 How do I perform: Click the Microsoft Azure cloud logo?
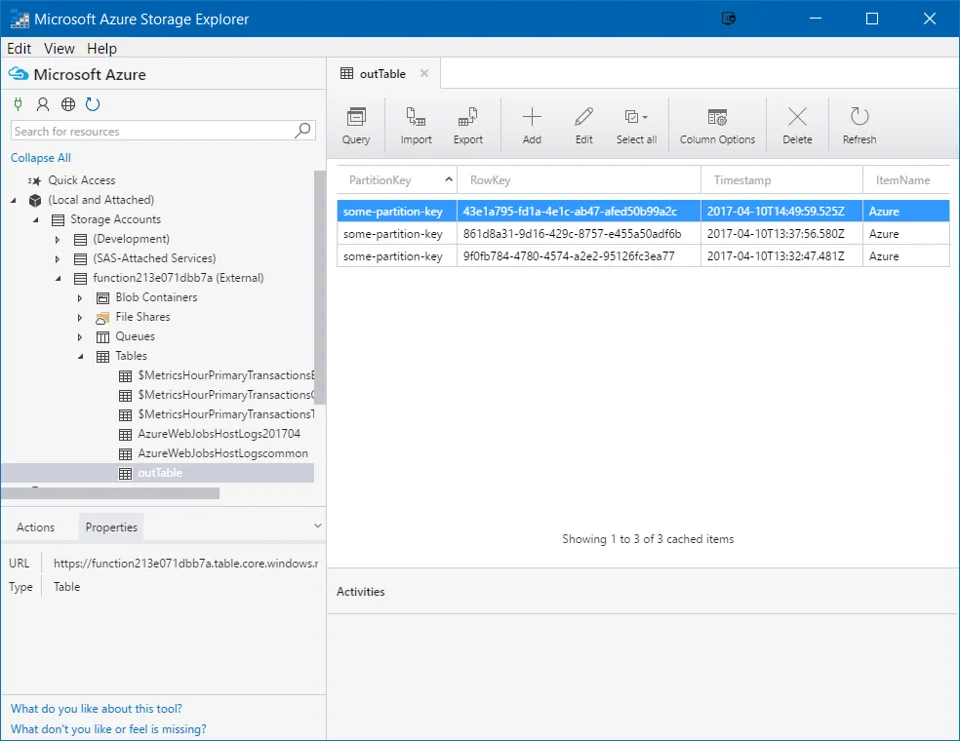pos(18,74)
